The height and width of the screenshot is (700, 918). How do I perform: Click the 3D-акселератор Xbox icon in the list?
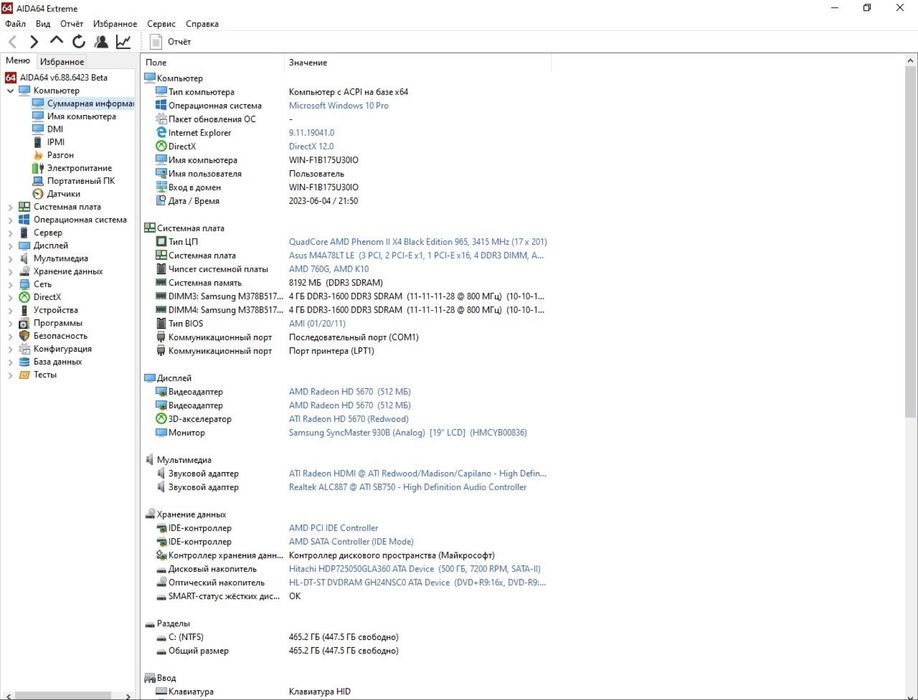(161, 418)
